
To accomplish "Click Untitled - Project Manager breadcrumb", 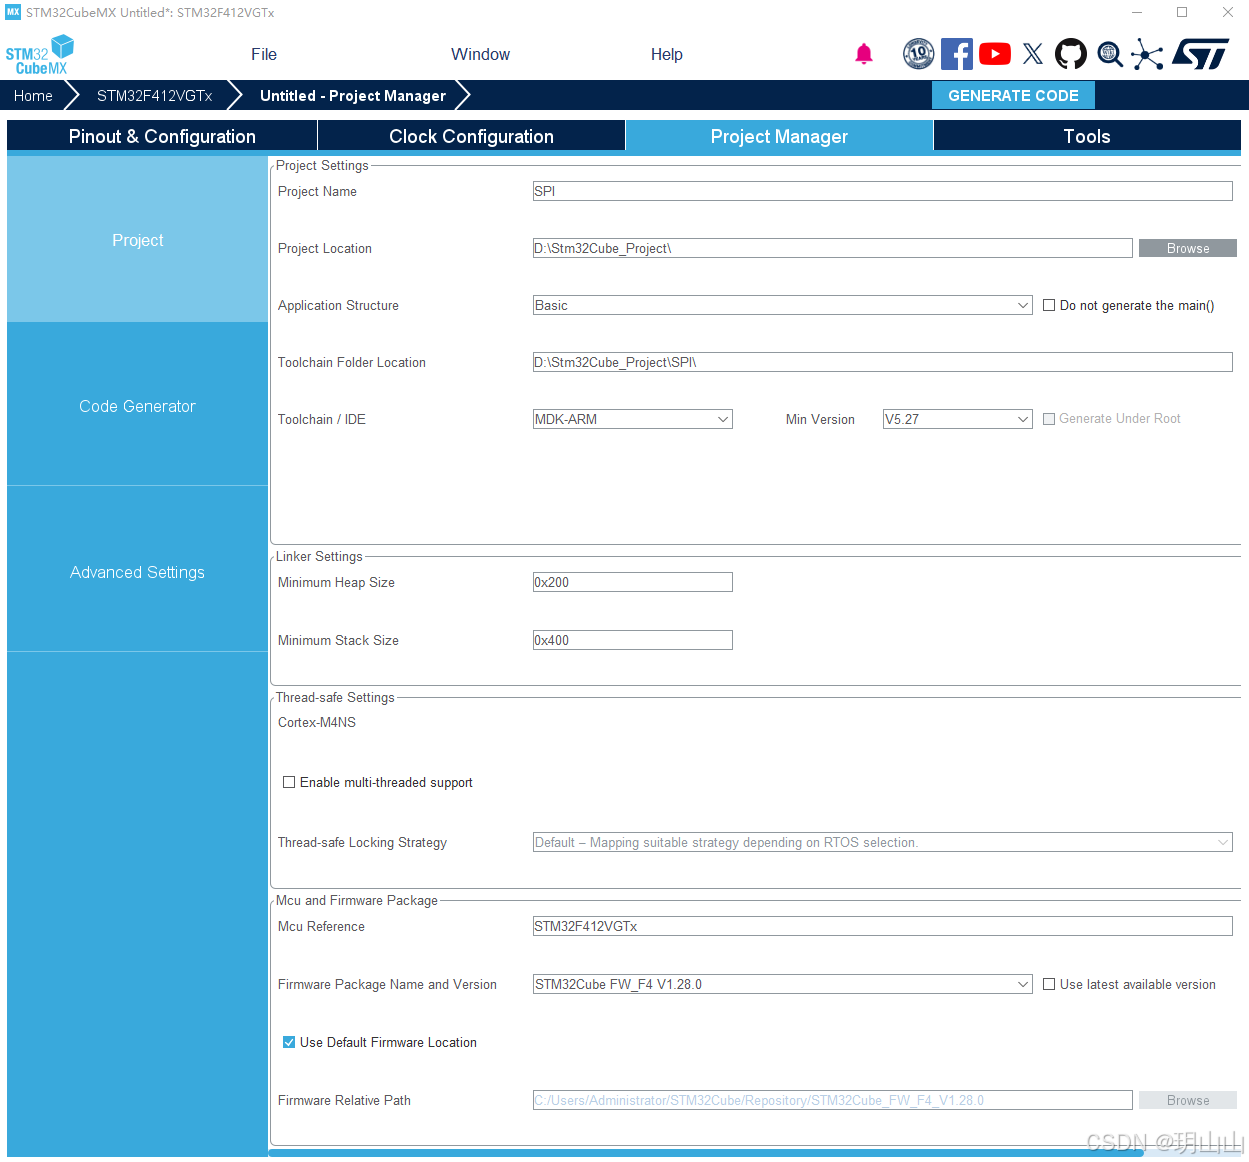I will [353, 95].
